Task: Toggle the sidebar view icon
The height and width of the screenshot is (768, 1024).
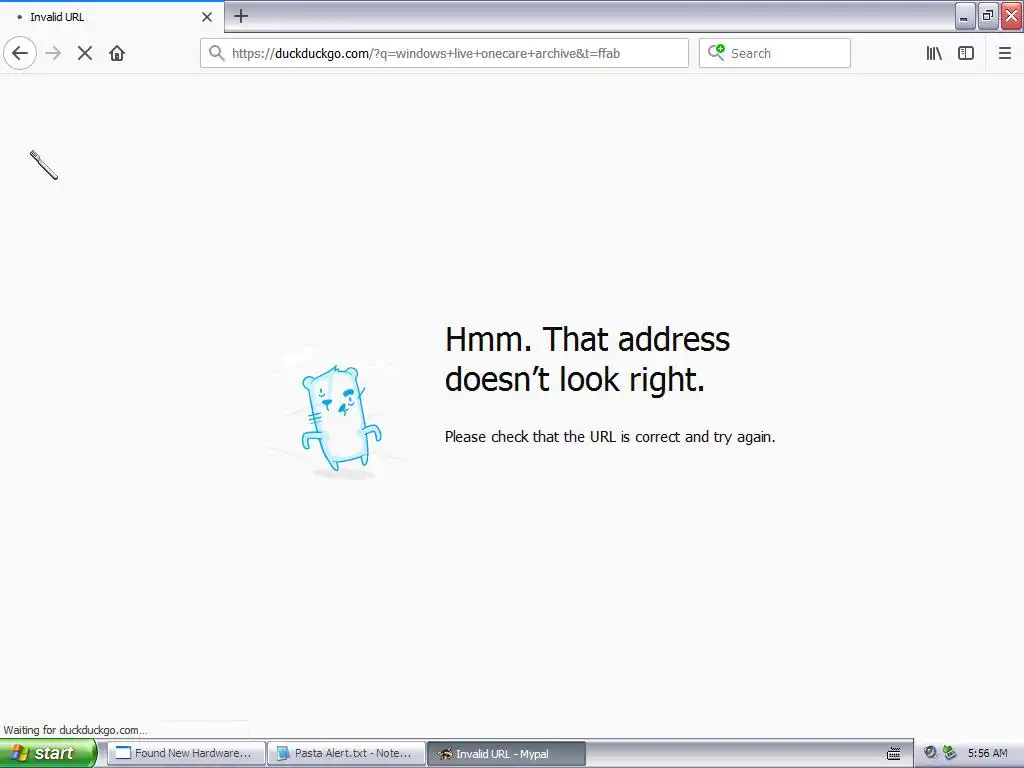Action: pyautogui.click(x=966, y=53)
